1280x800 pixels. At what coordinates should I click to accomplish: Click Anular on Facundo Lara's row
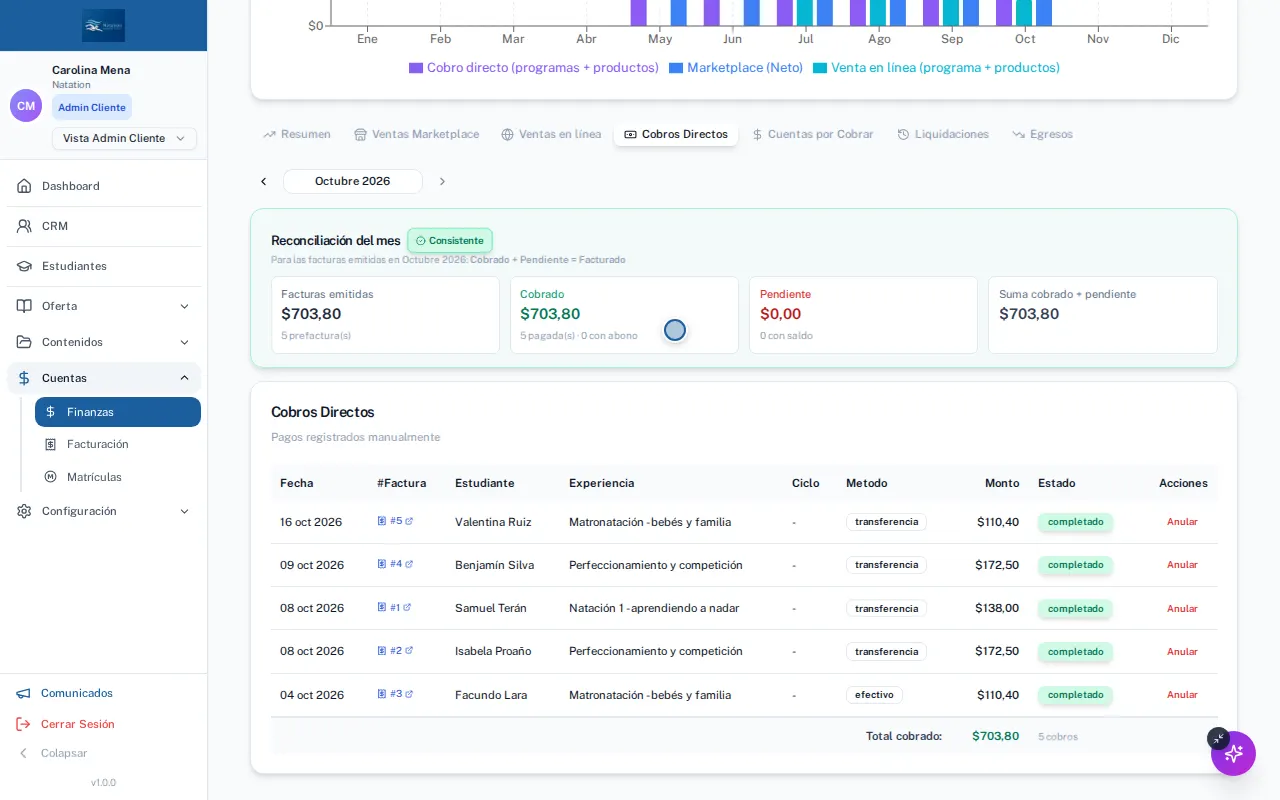click(1182, 695)
